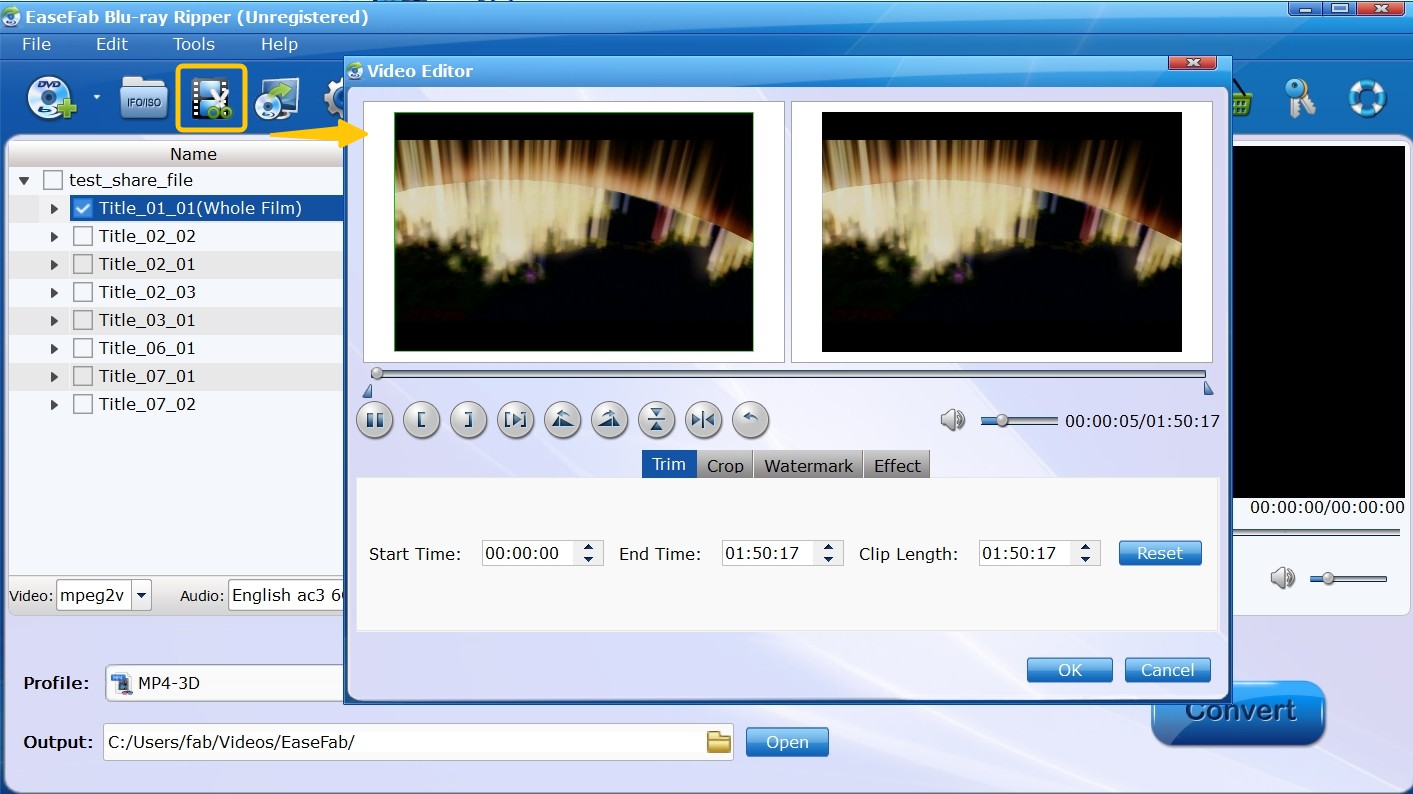Rotate video clockwise in Video Editor

[x=610, y=420]
